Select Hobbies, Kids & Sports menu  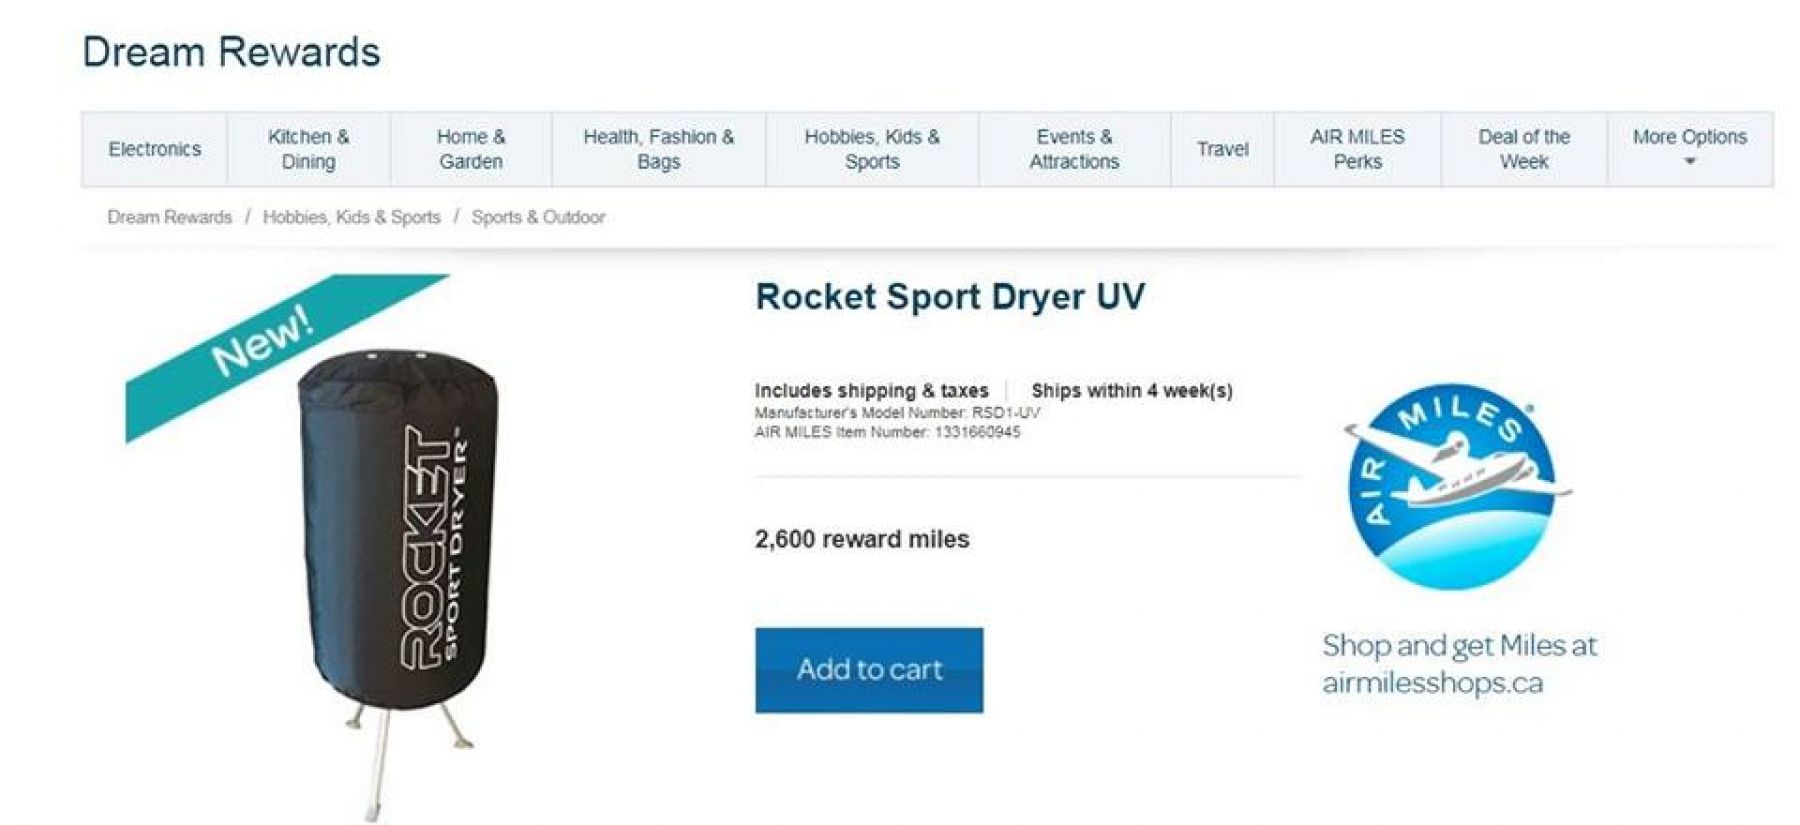point(872,149)
